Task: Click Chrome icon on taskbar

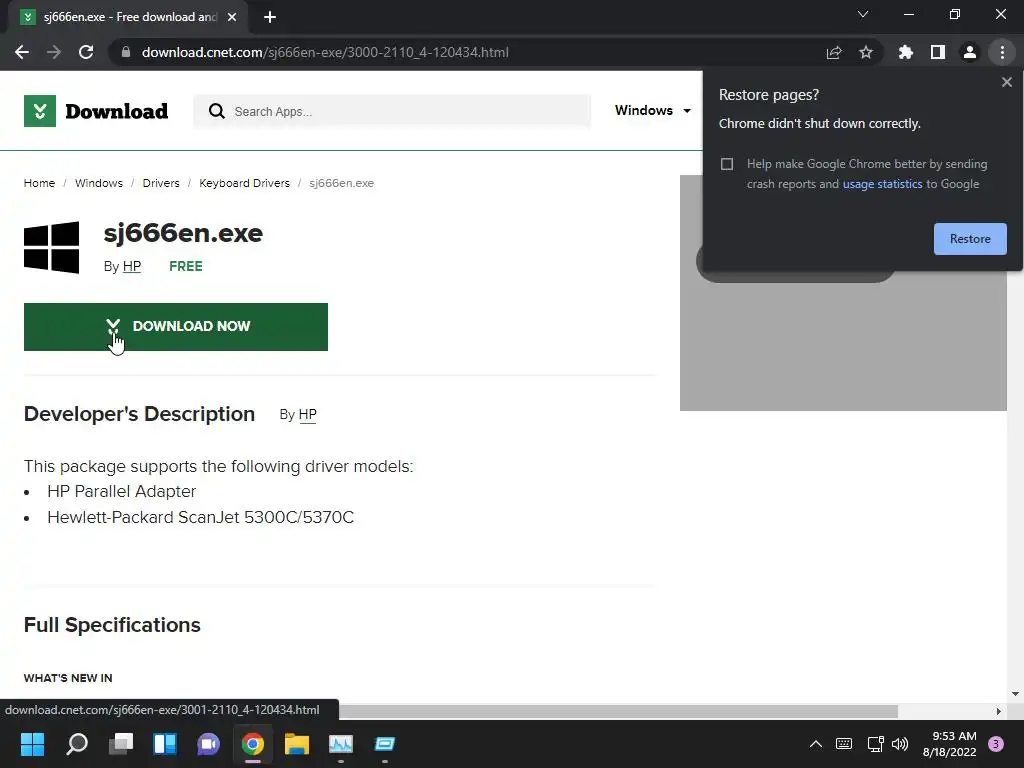Action: [x=253, y=744]
